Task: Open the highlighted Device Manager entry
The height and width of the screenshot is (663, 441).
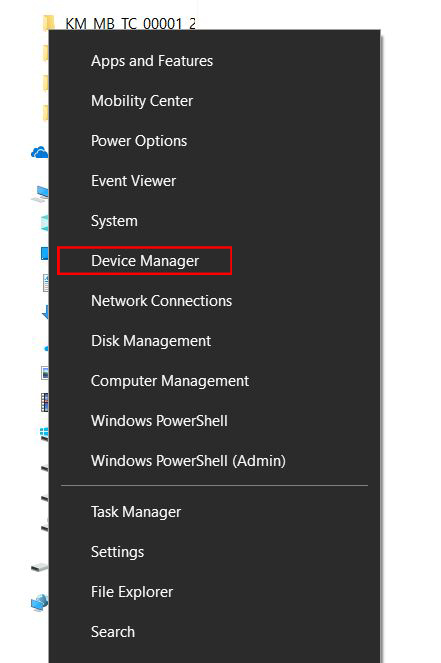Action: click(145, 261)
